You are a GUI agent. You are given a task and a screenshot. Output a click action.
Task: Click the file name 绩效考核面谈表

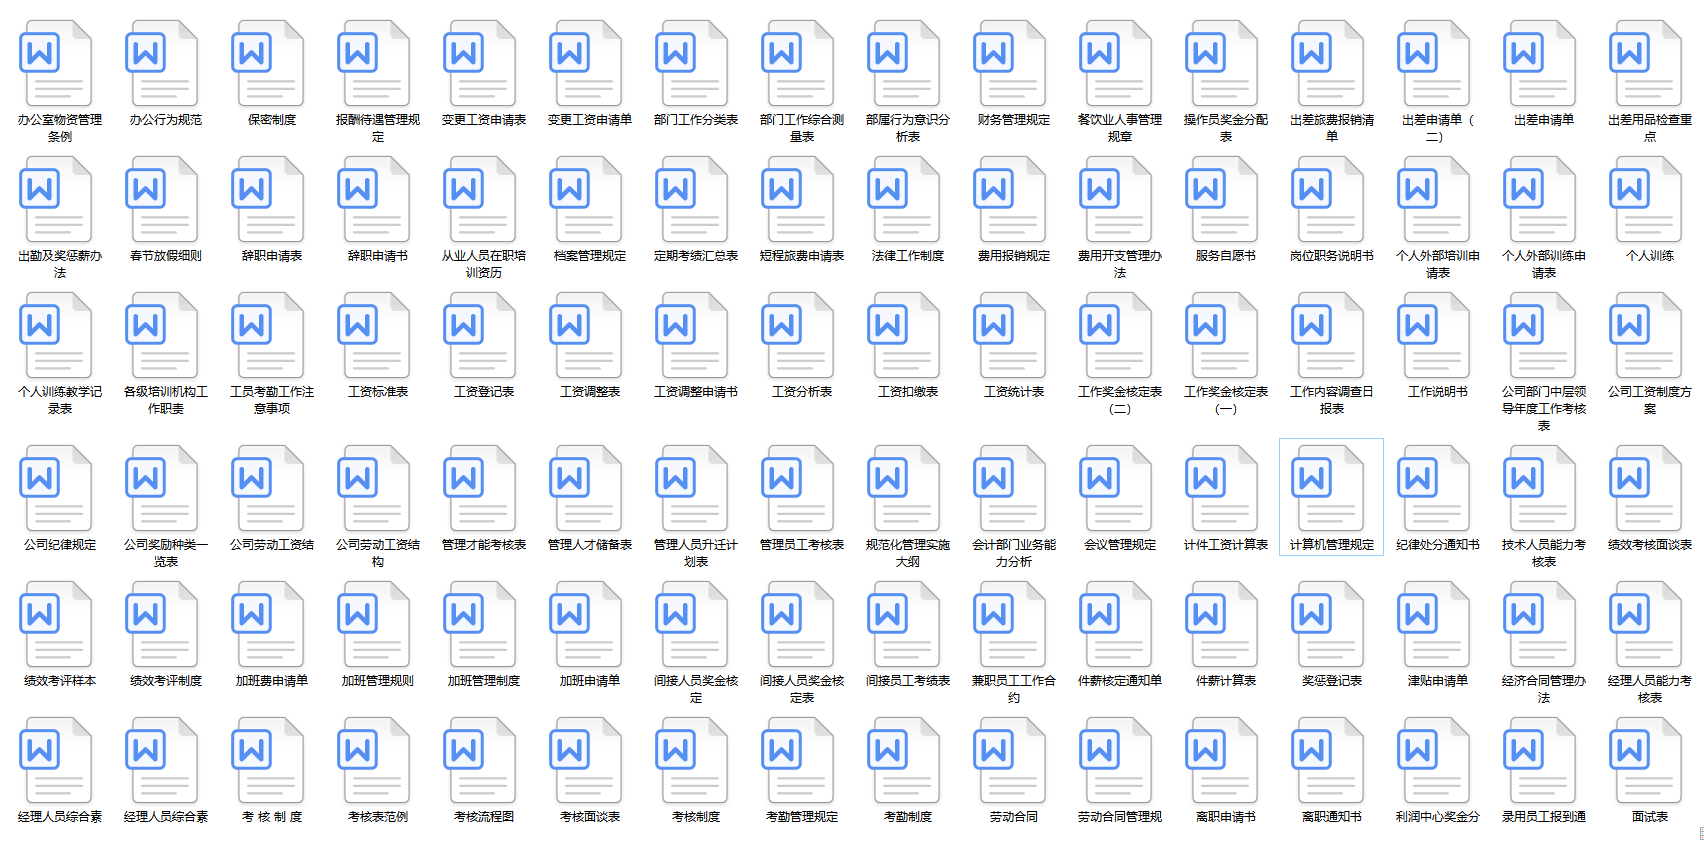click(x=1650, y=545)
